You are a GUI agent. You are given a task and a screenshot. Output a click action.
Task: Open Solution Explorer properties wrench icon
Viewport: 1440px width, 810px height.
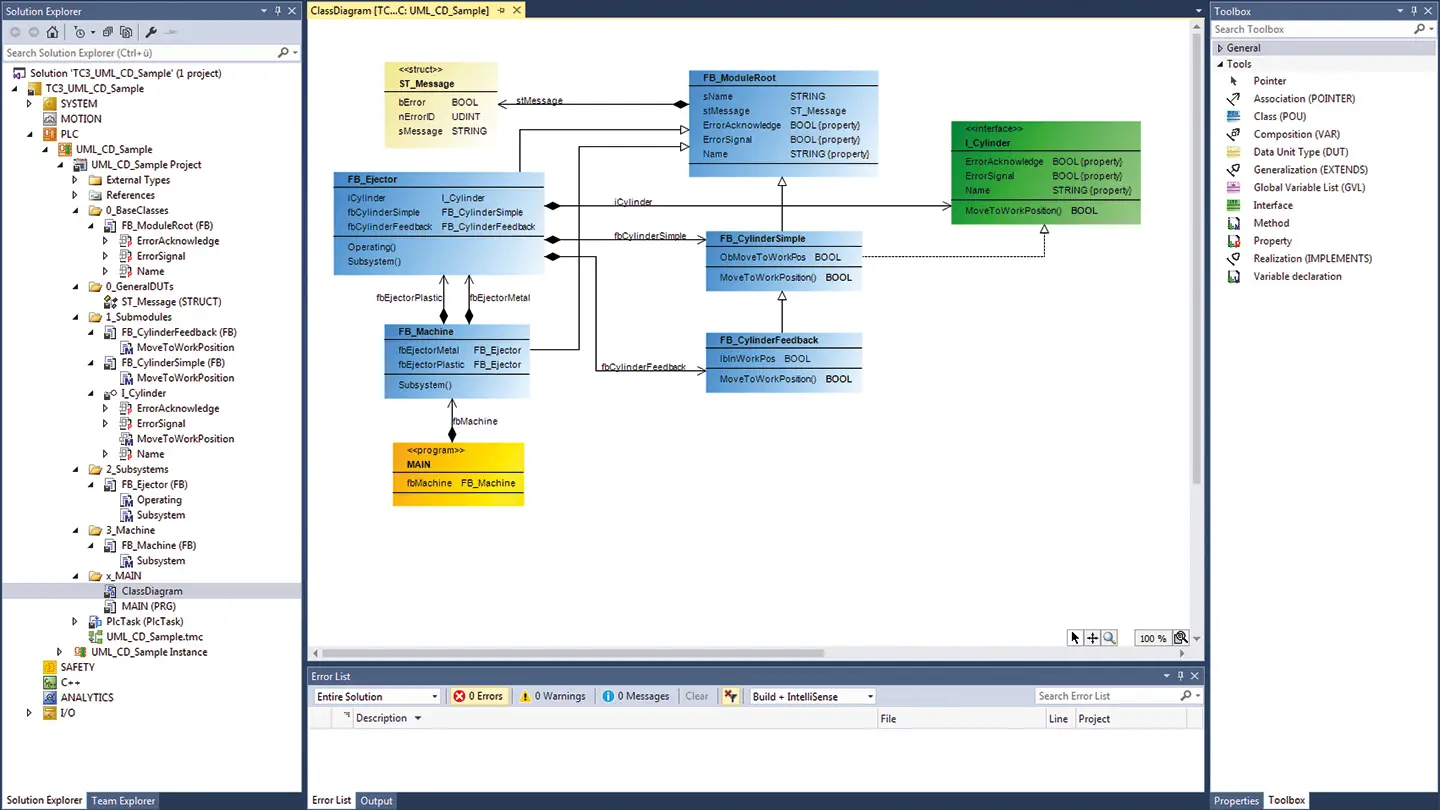point(151,32)
